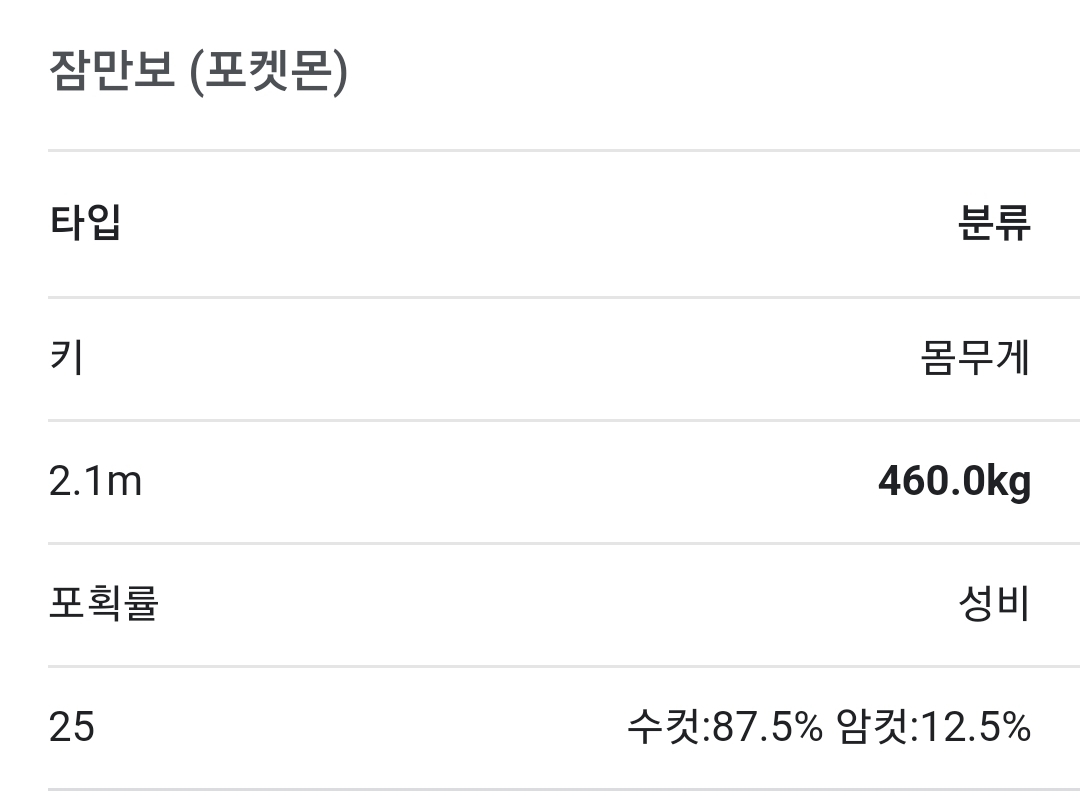Click the divider line under the title
The height and width of the screenshot is (800, 1080).
[x=564, y=150]
